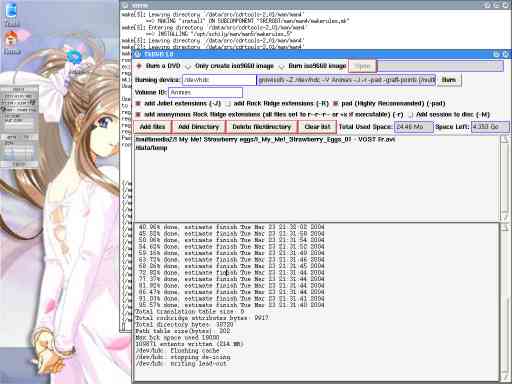Click the '/dev/hdc: writing lead-out' log line
Screen dimensions: 512x384
(x=181, y=364)
